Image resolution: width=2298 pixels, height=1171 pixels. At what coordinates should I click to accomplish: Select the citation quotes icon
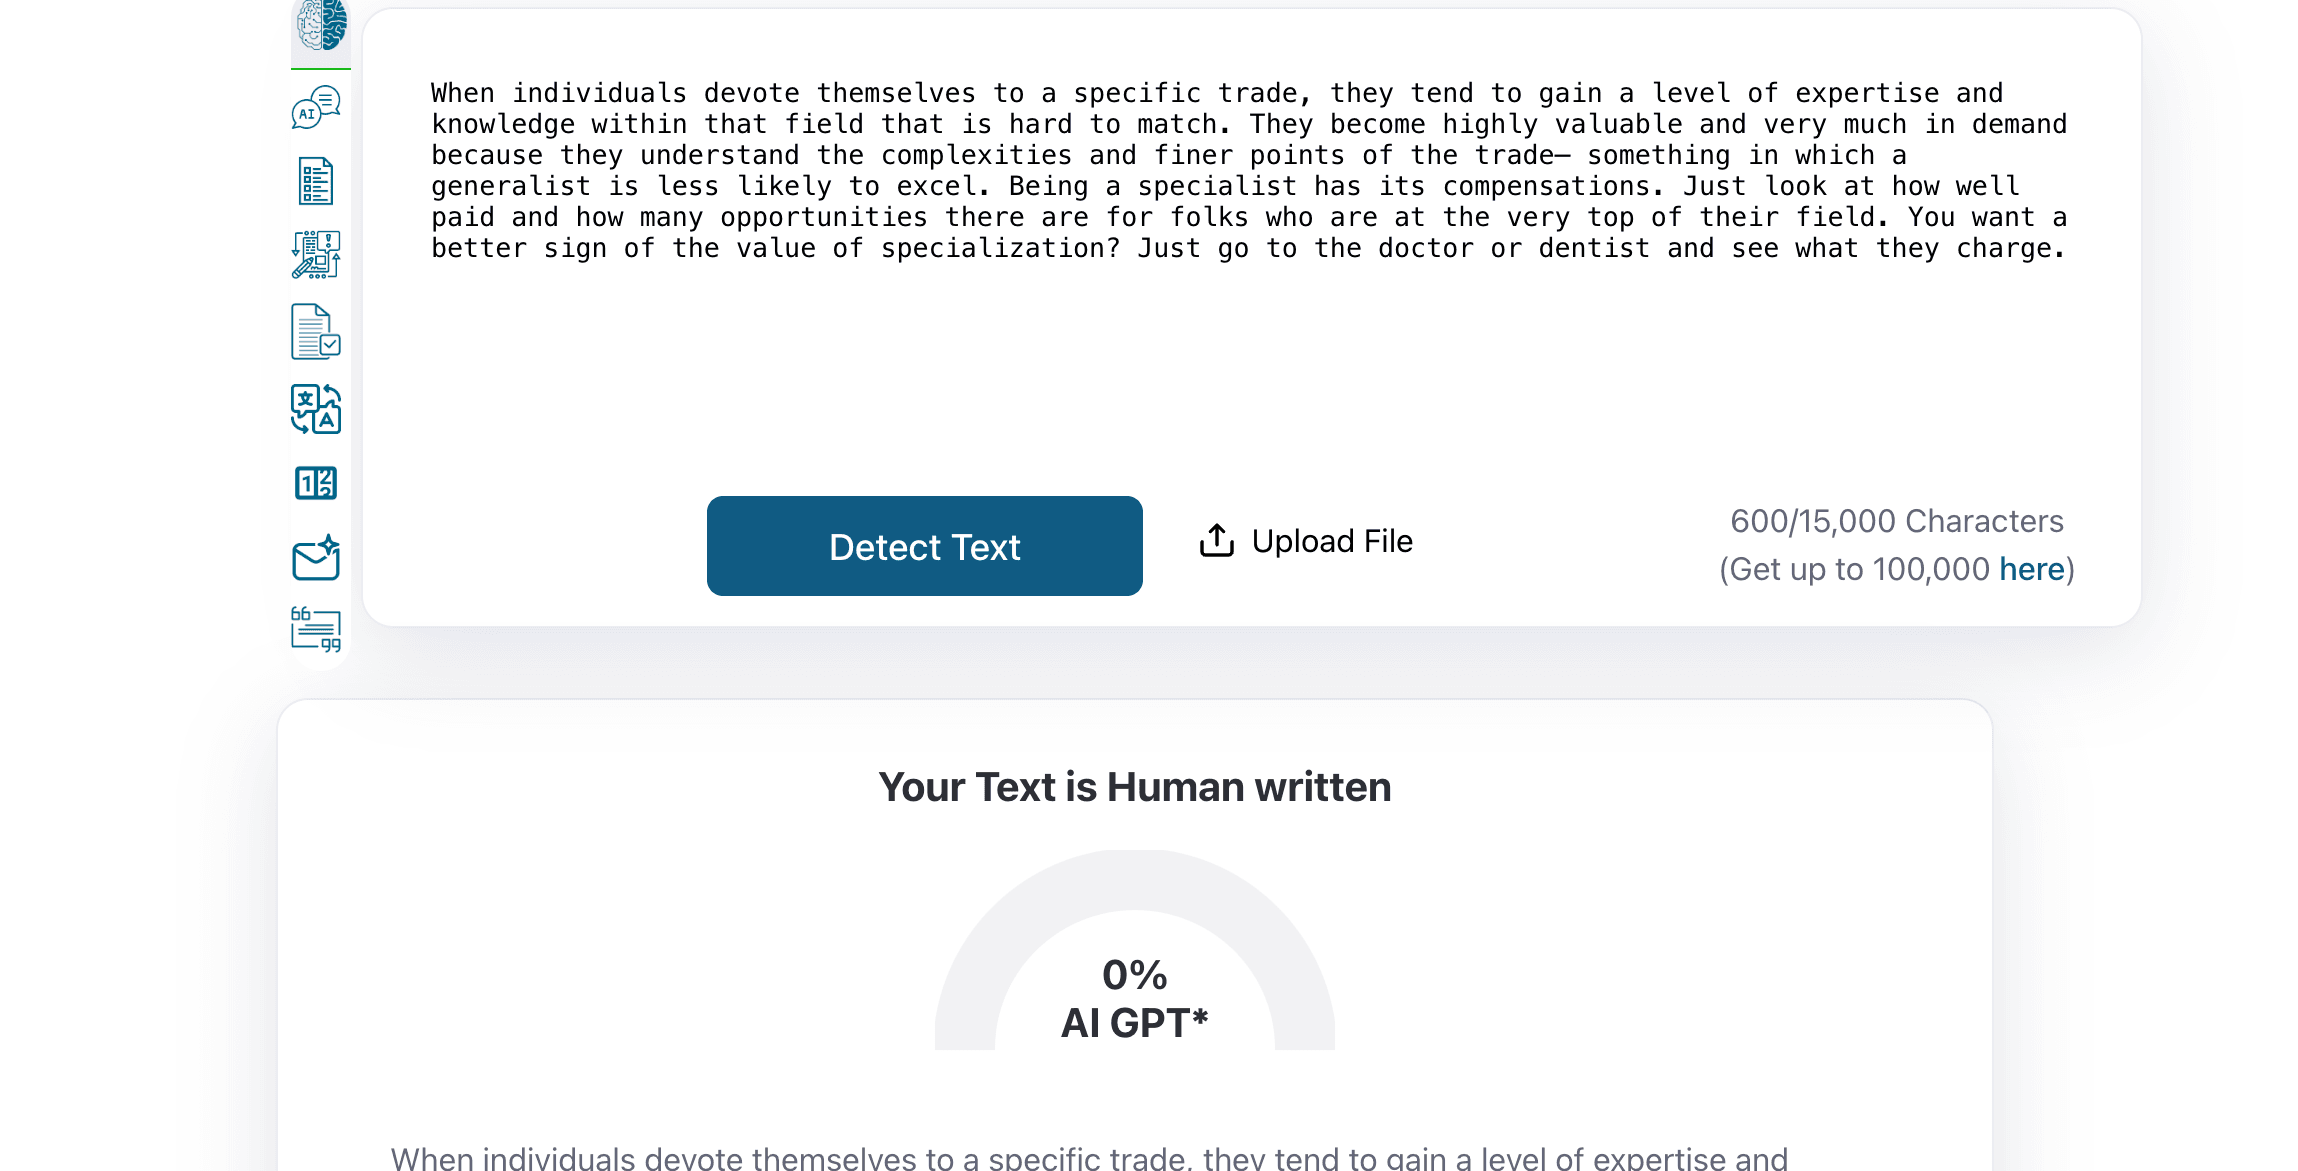pyautogui.click(x=316, y=629)
